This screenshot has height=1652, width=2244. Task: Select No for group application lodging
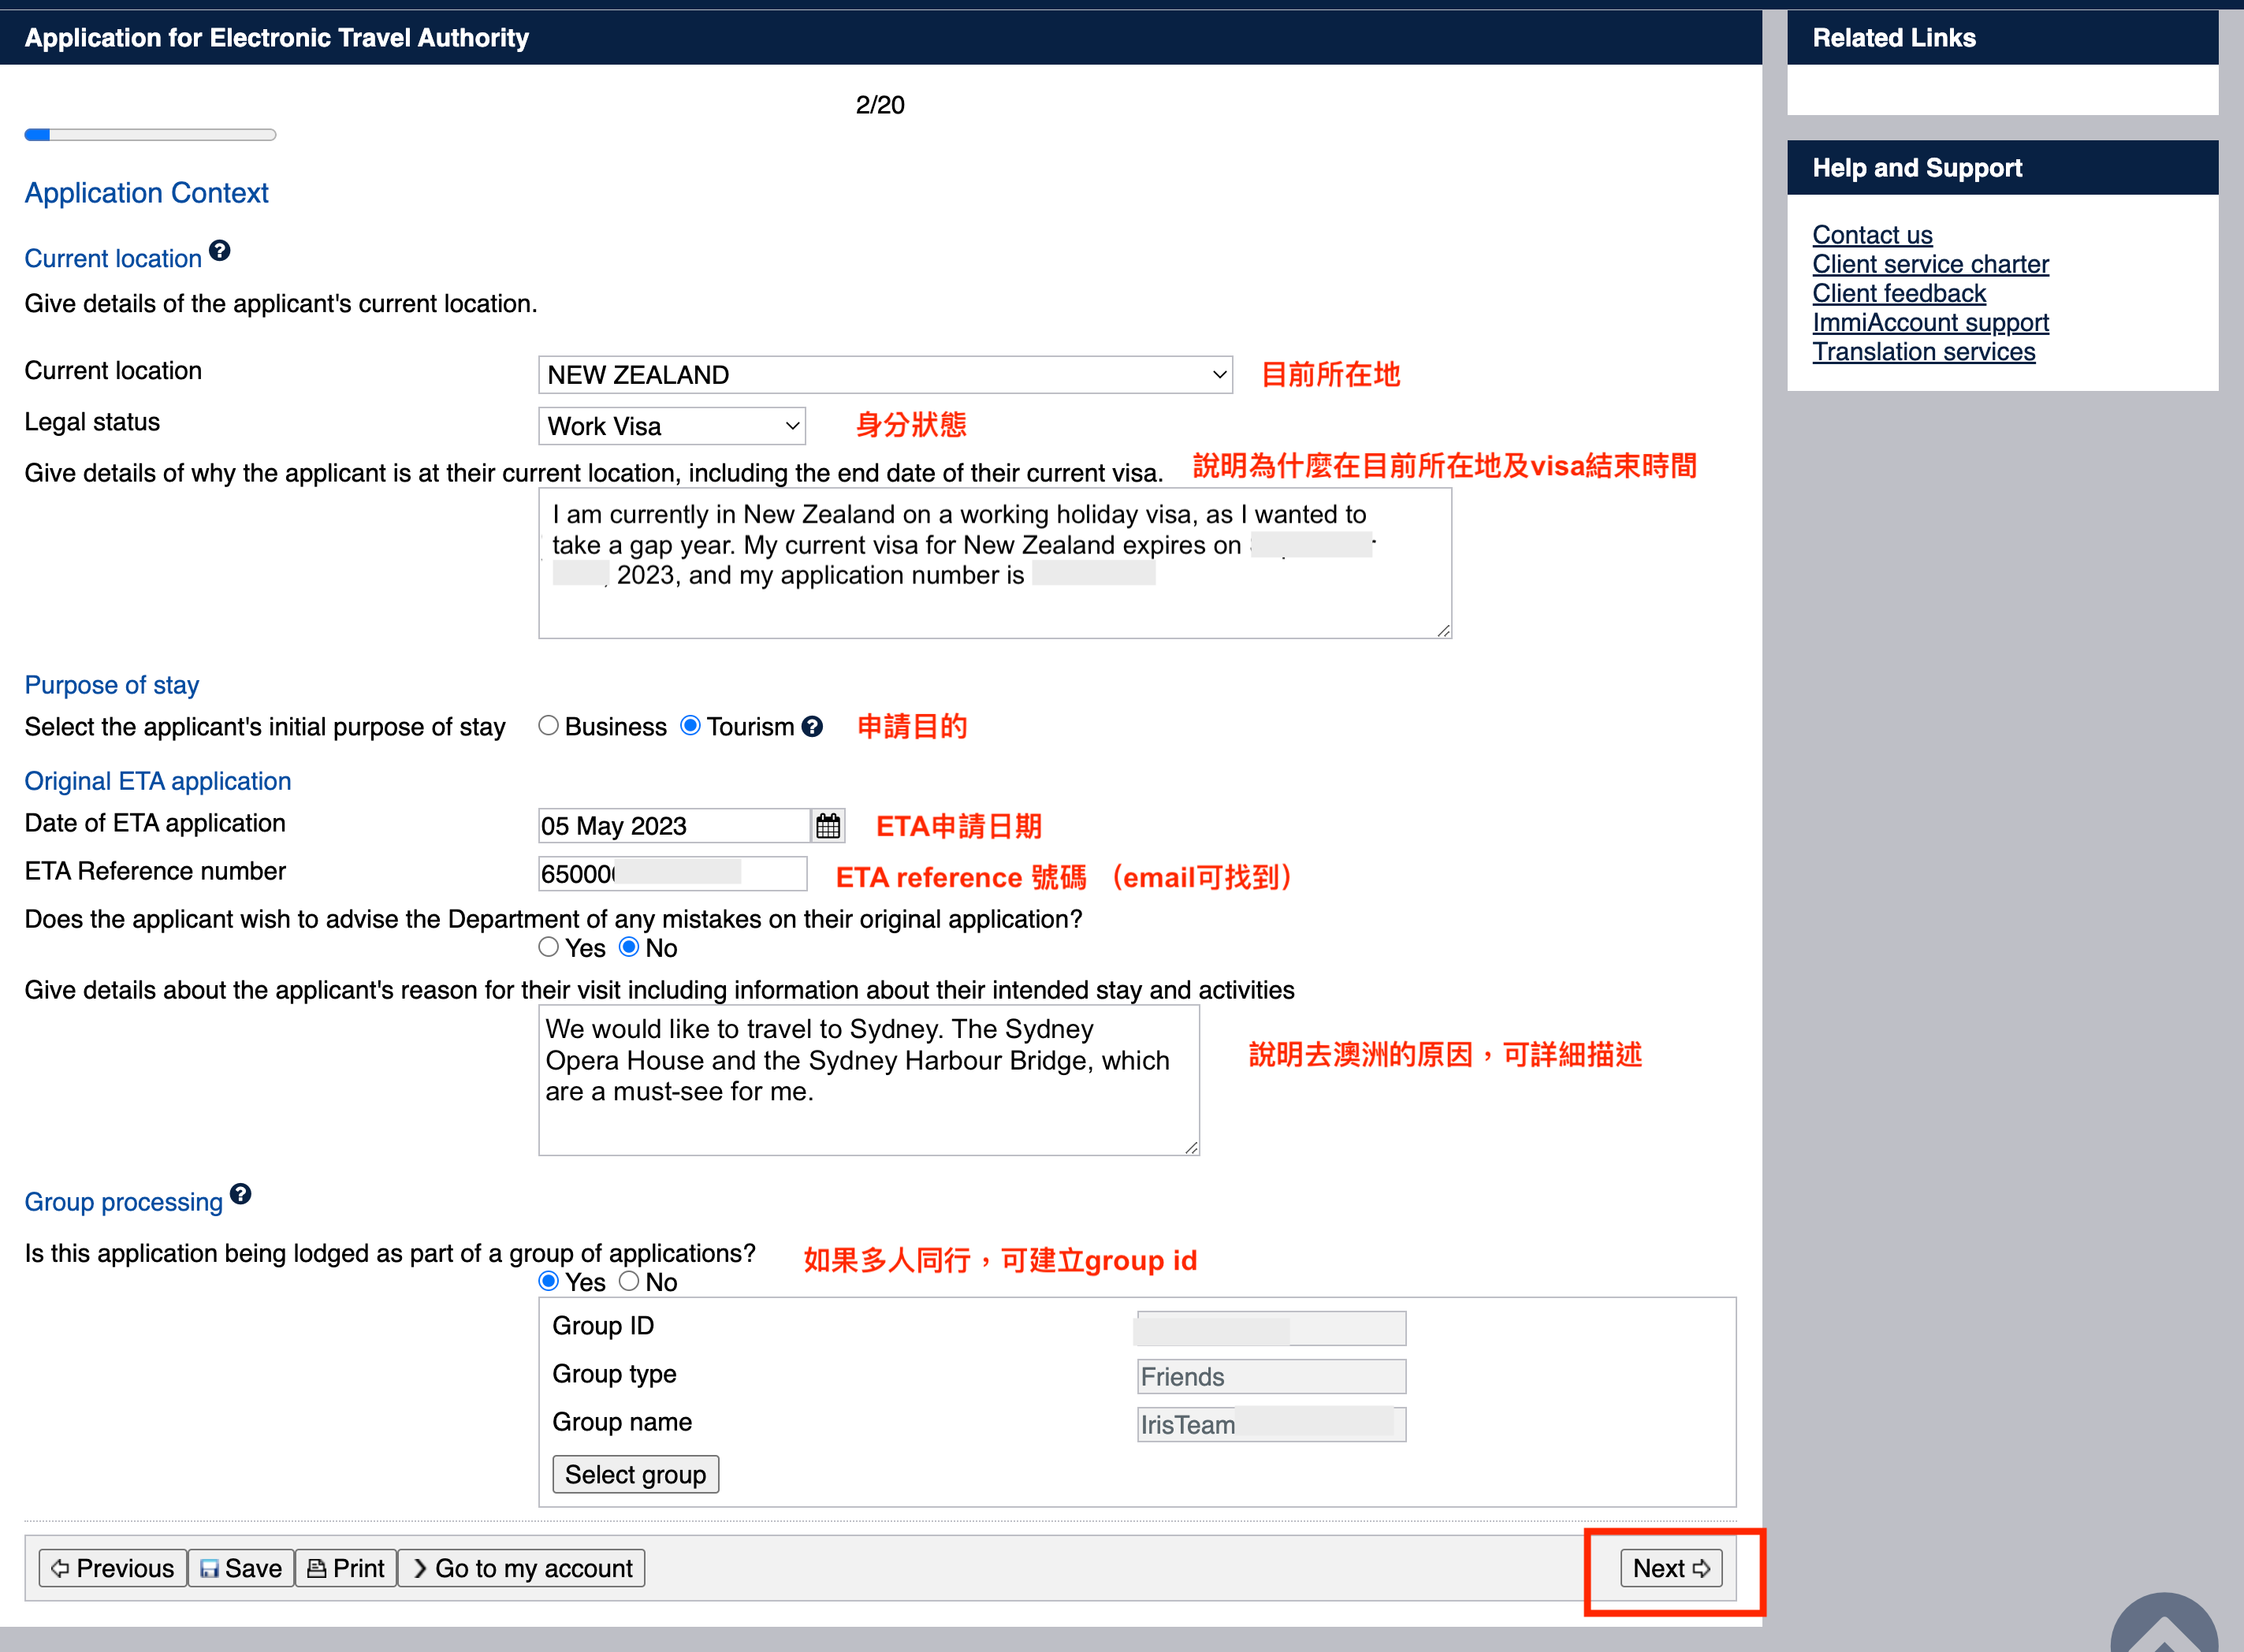coord(629,1281)
